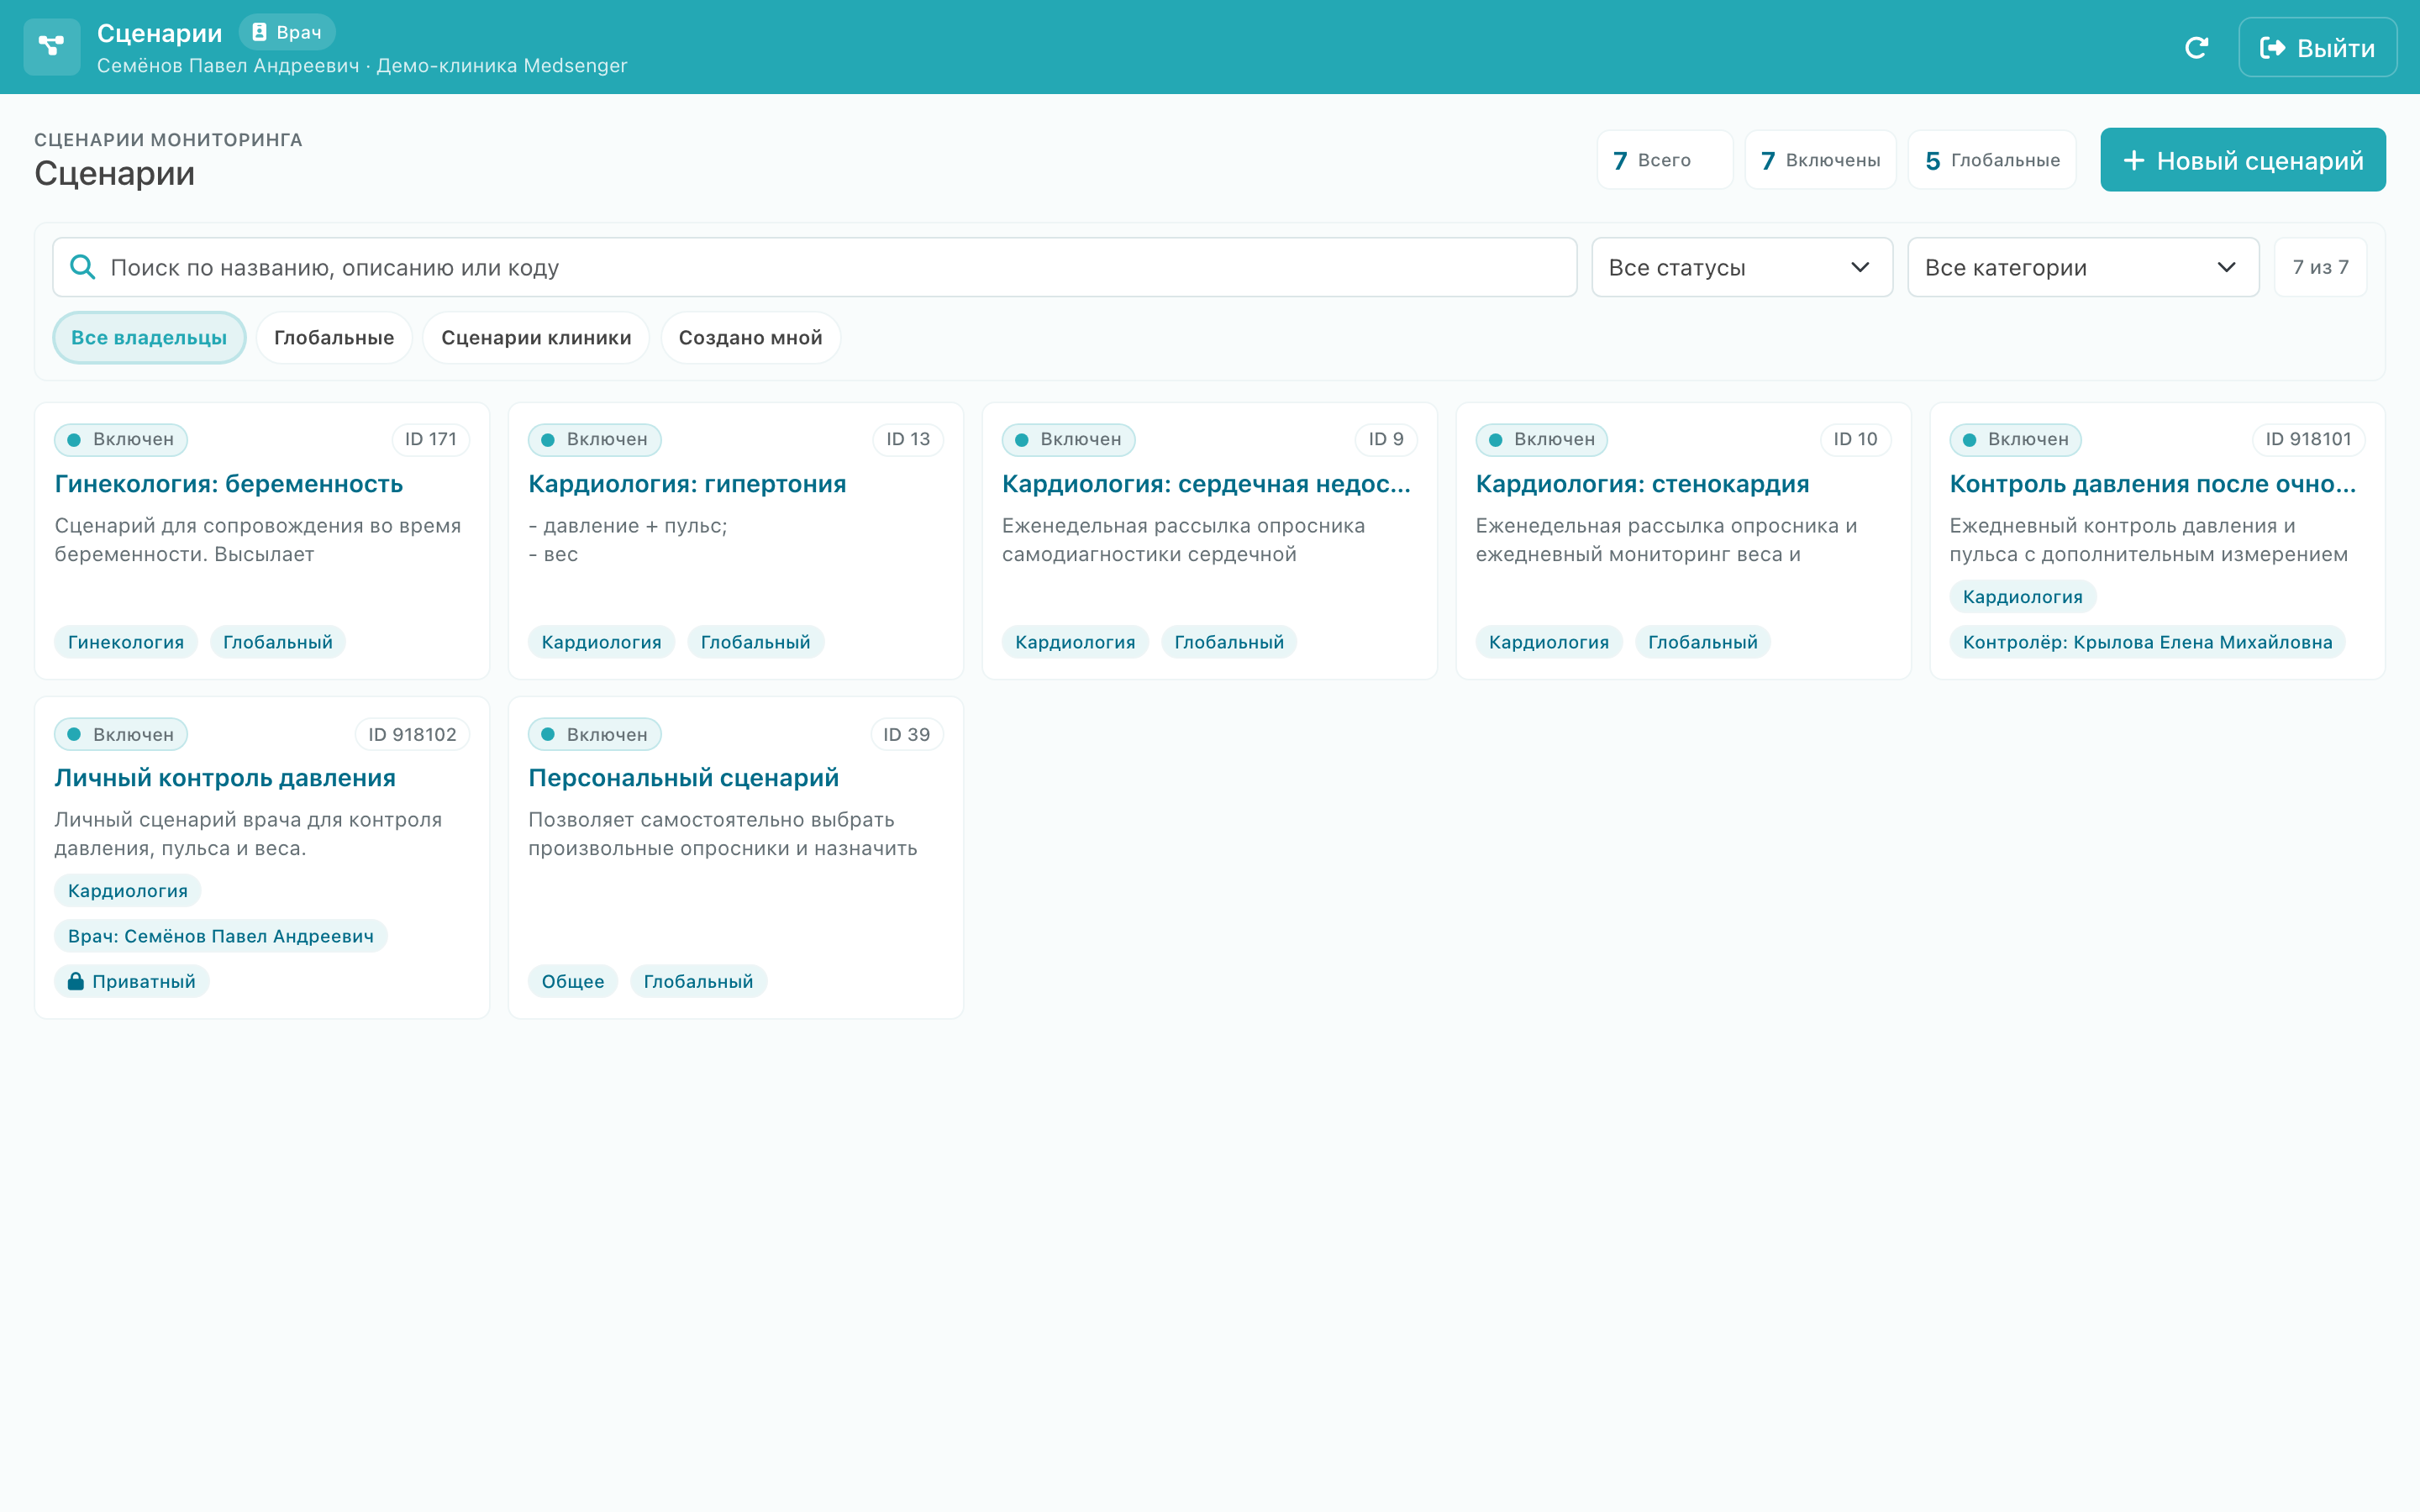Click Включен status on ID 9 card

1068,439
